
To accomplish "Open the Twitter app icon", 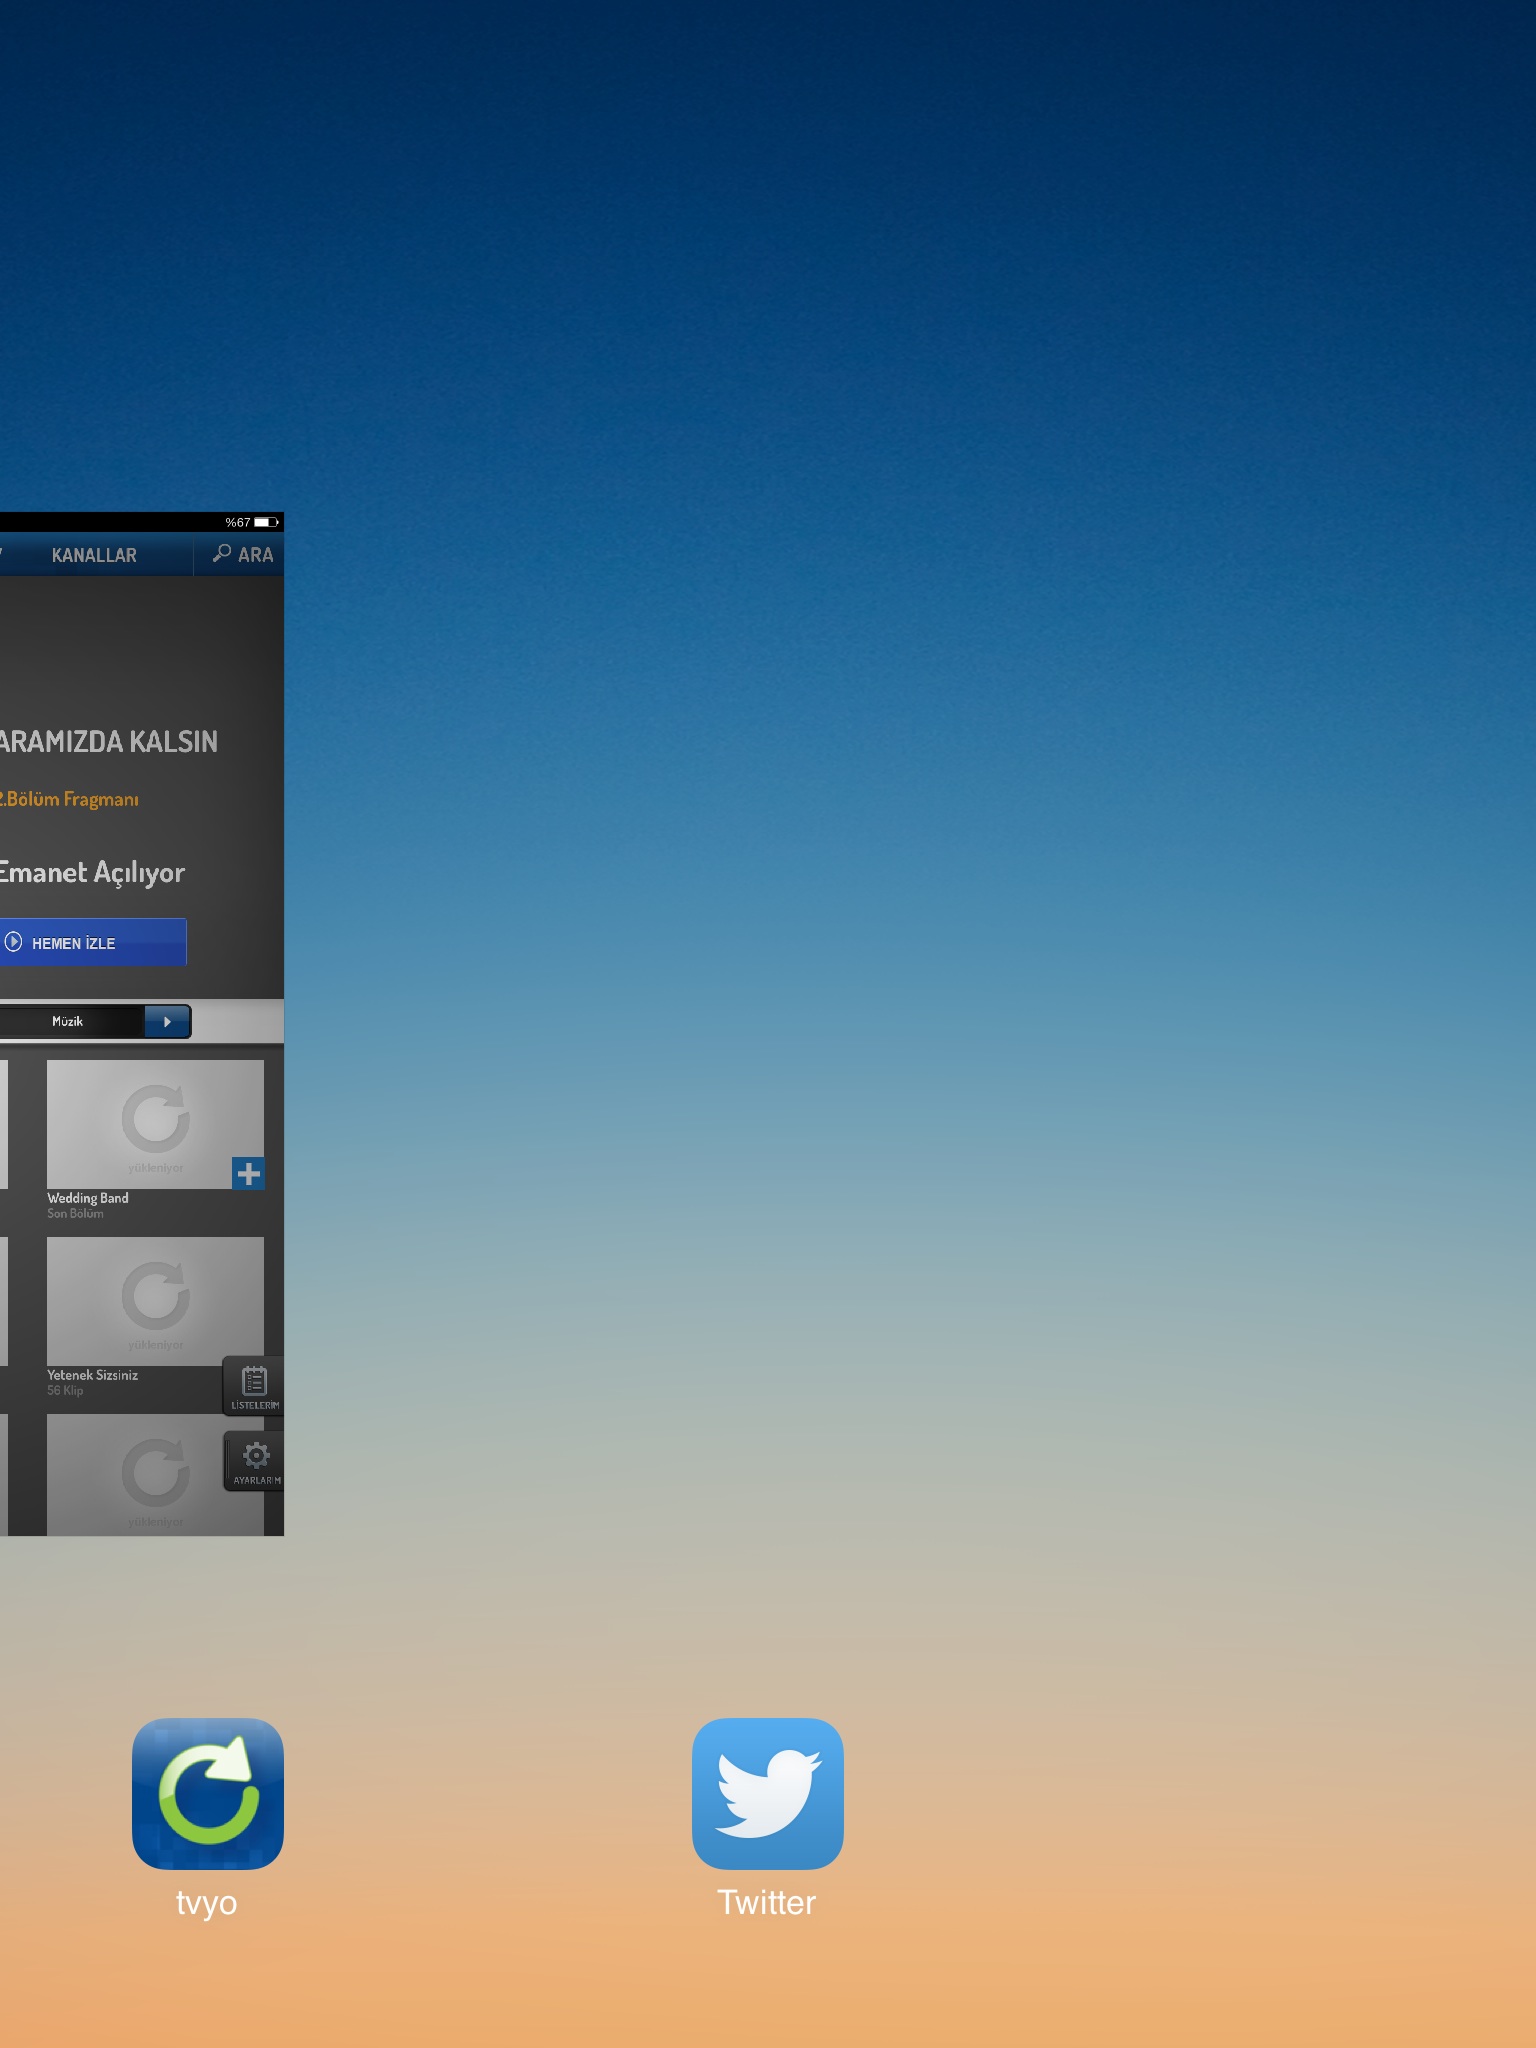I will (768, 1793).
